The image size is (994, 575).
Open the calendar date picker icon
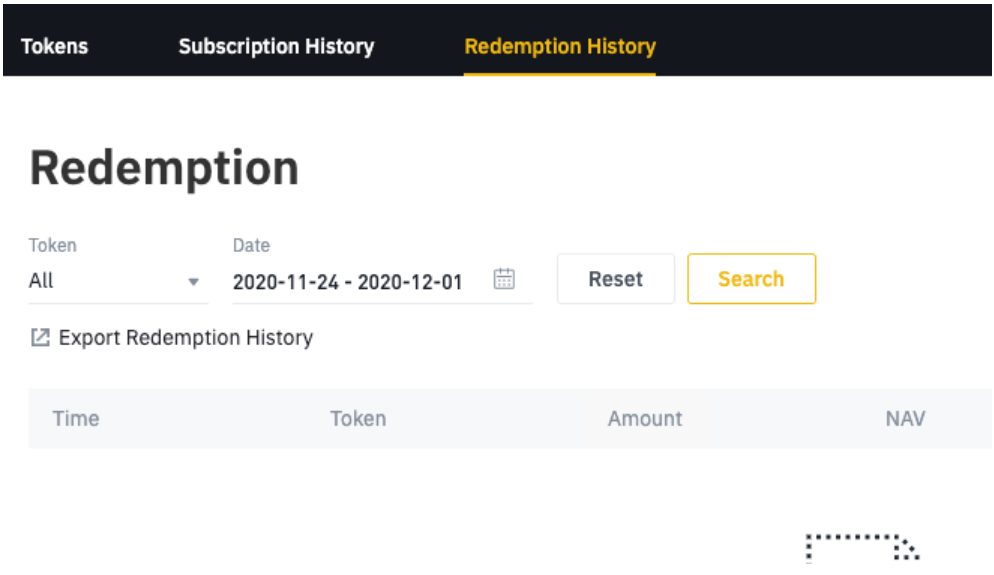pos(504,279)
